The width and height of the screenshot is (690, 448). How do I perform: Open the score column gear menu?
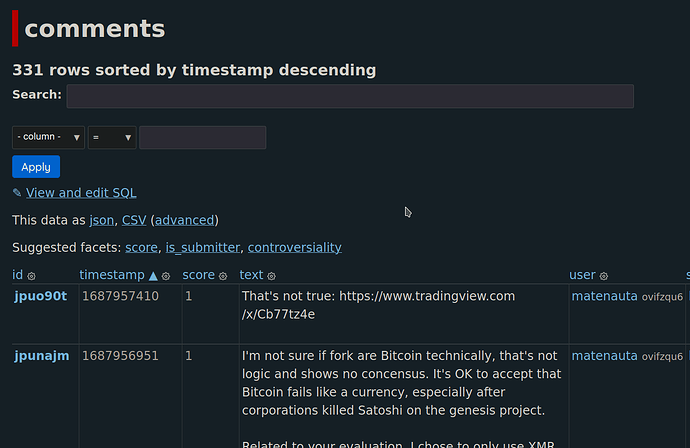(x=223, y=275)
